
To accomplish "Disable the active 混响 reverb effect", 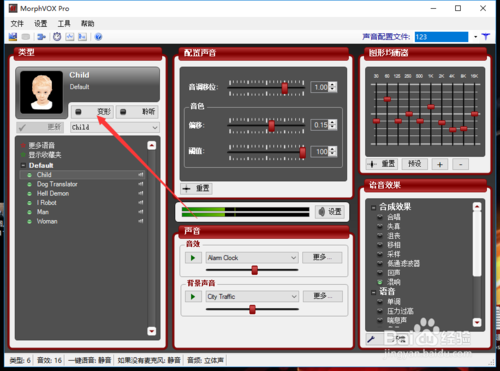I will point(380,282).
